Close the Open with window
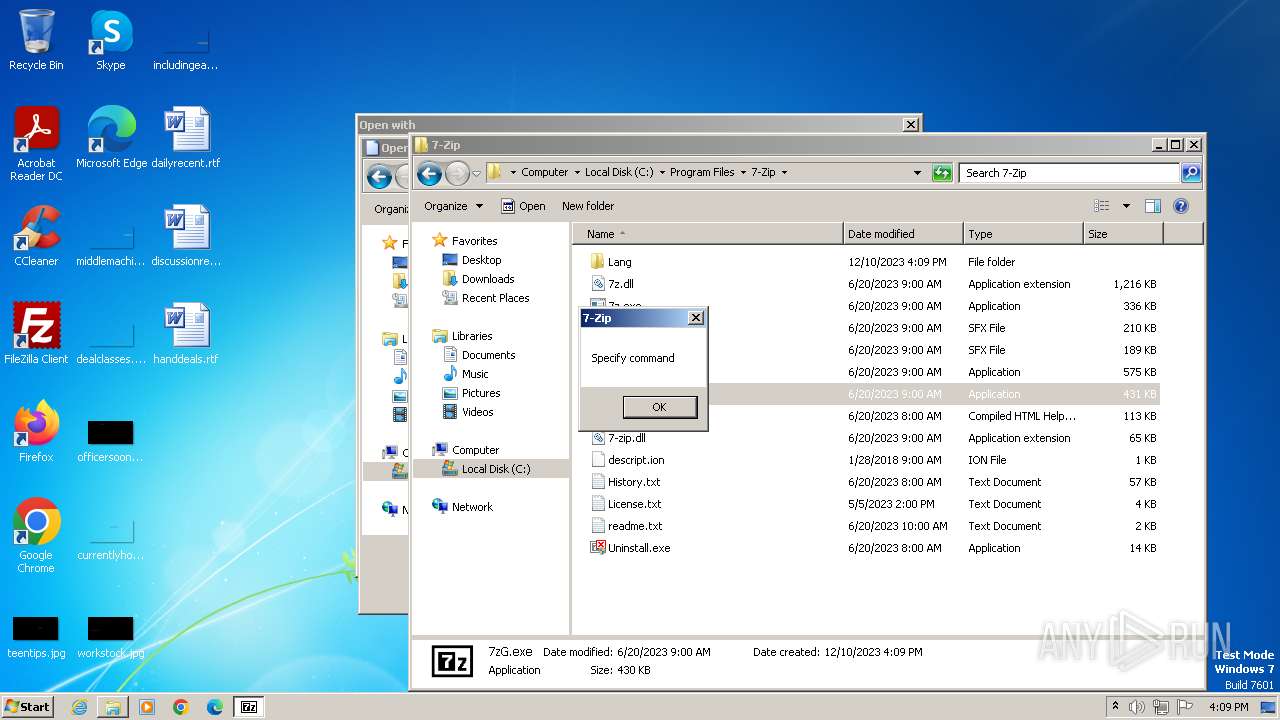This screenshot has height=720, width=1280. tap(910, 125)
